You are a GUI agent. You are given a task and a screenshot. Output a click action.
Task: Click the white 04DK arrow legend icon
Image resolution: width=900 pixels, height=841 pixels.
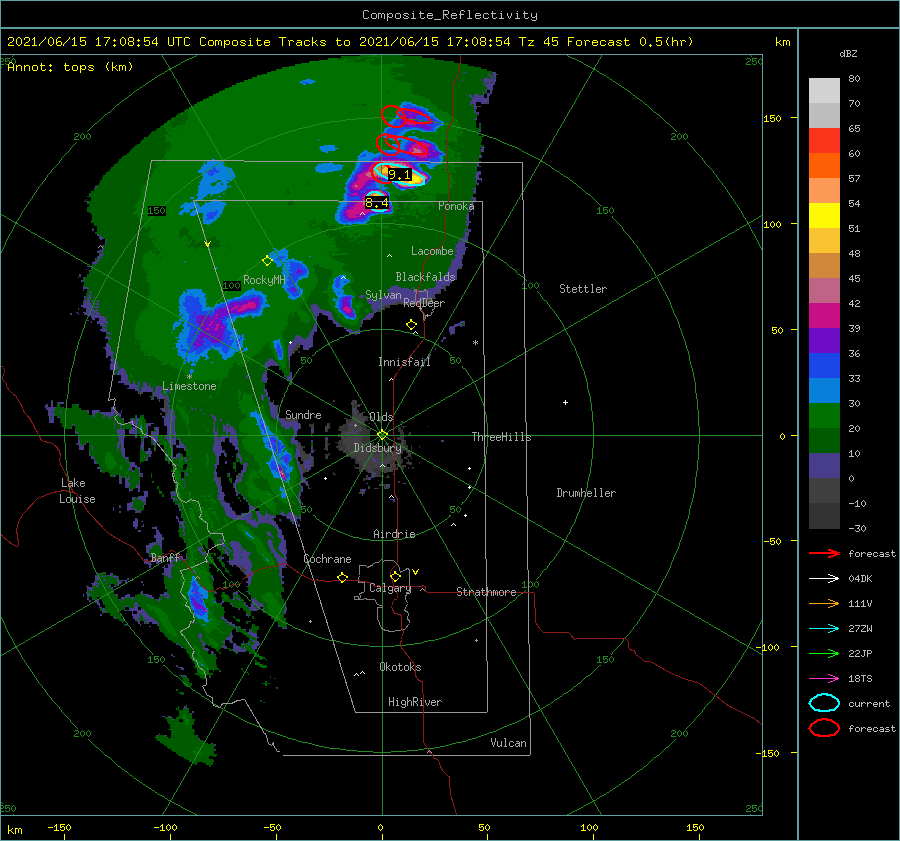[824, 578]
